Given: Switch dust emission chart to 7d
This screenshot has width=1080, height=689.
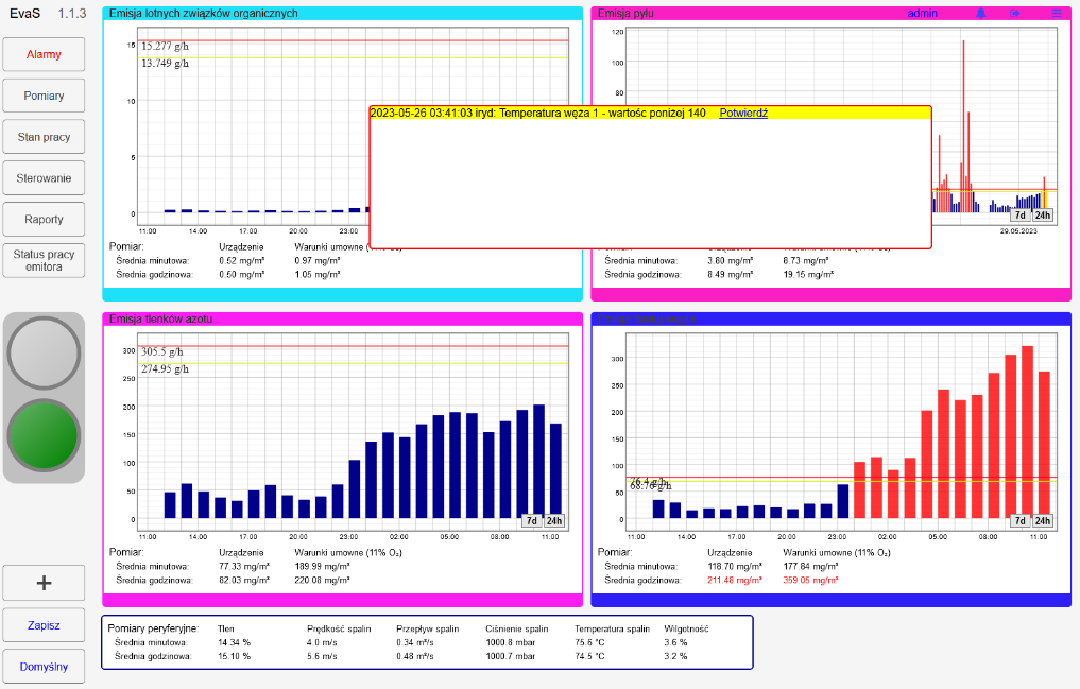Looking at the screenshot, I should tap(1020, 215).
